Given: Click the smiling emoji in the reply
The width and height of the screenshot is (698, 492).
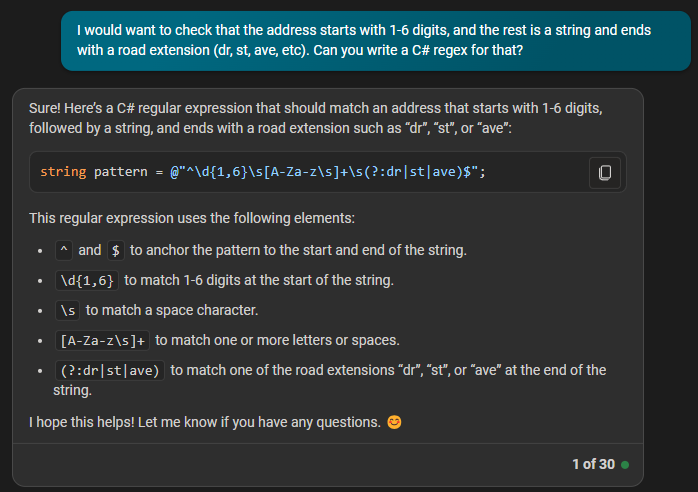Looking at the screenshot, I should 394,422.
